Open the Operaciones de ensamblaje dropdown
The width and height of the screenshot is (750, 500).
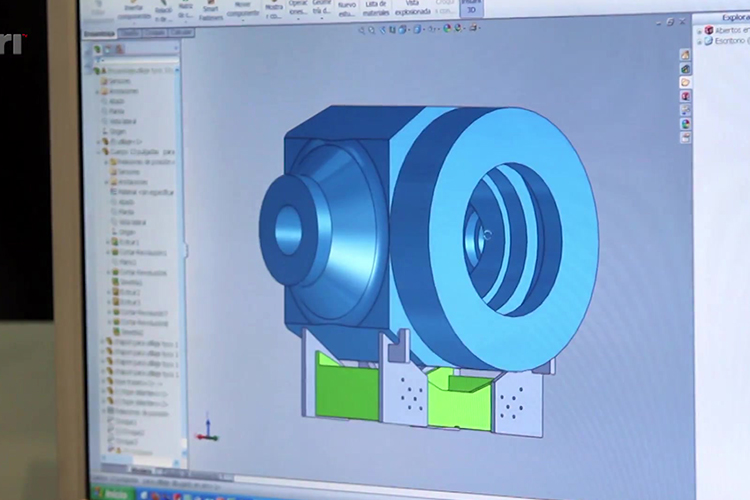click(x=298, y=7)
